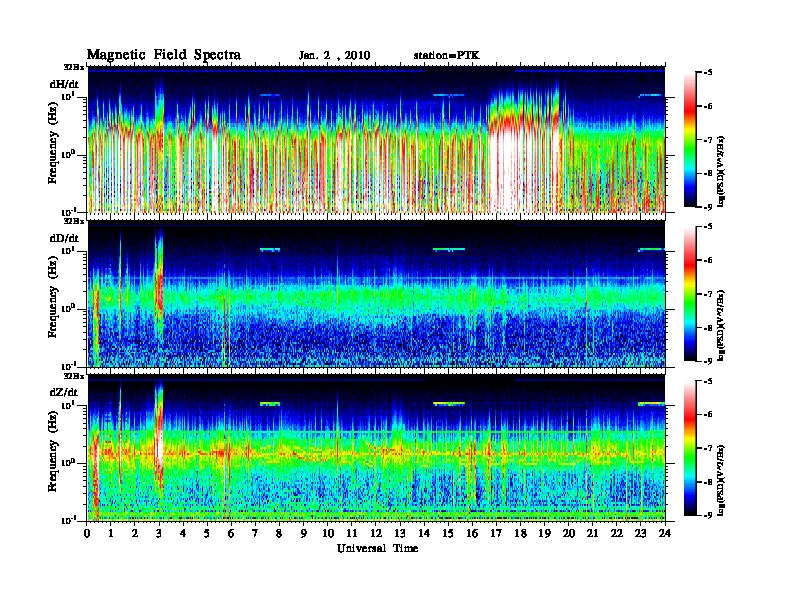Click the dH/dt panel color scale bar
Screen dimensions: 792x612
coord(689,140)
